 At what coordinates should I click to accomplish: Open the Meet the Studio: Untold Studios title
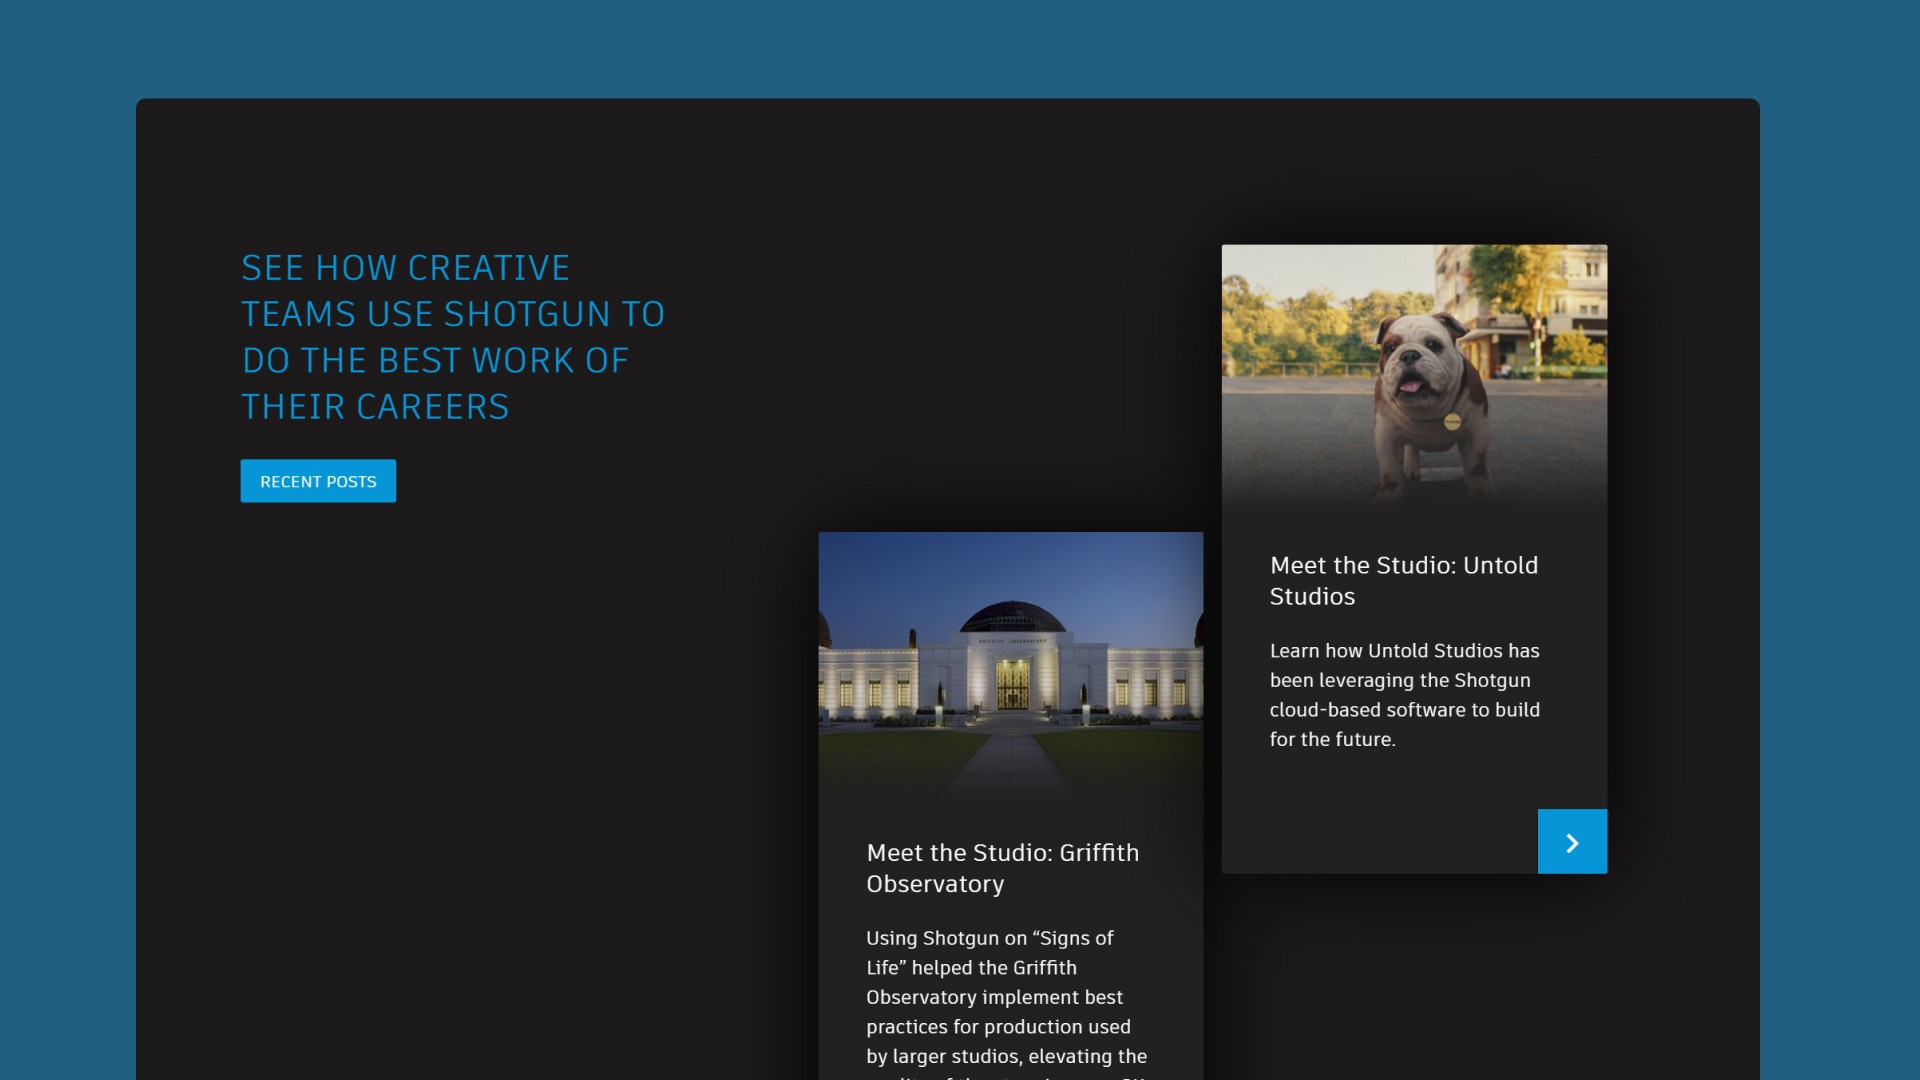coord(1403,580)
